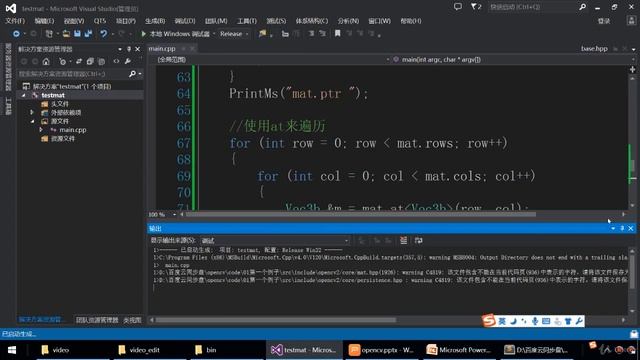Open the QT5 menu
Screen dimensions: 640x360
[x=100, y=21]
